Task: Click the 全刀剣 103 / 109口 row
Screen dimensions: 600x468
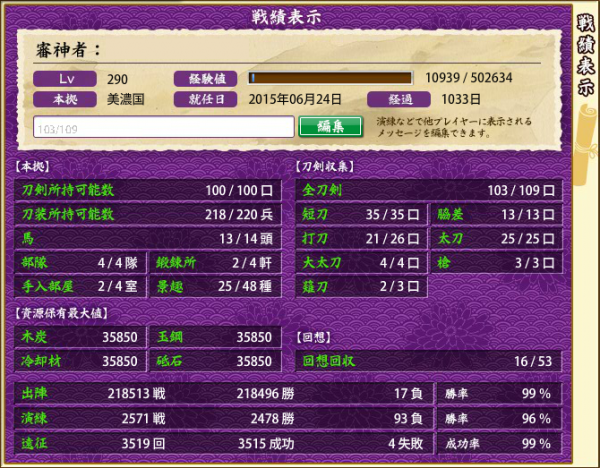Action: click(x=429, y=191)
